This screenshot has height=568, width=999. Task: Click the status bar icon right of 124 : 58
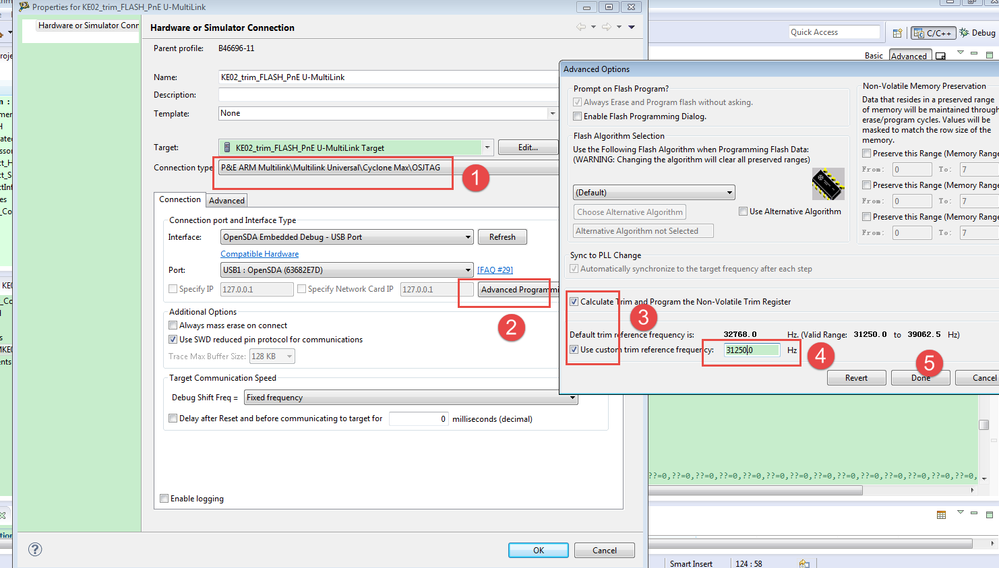pos(804,564)
